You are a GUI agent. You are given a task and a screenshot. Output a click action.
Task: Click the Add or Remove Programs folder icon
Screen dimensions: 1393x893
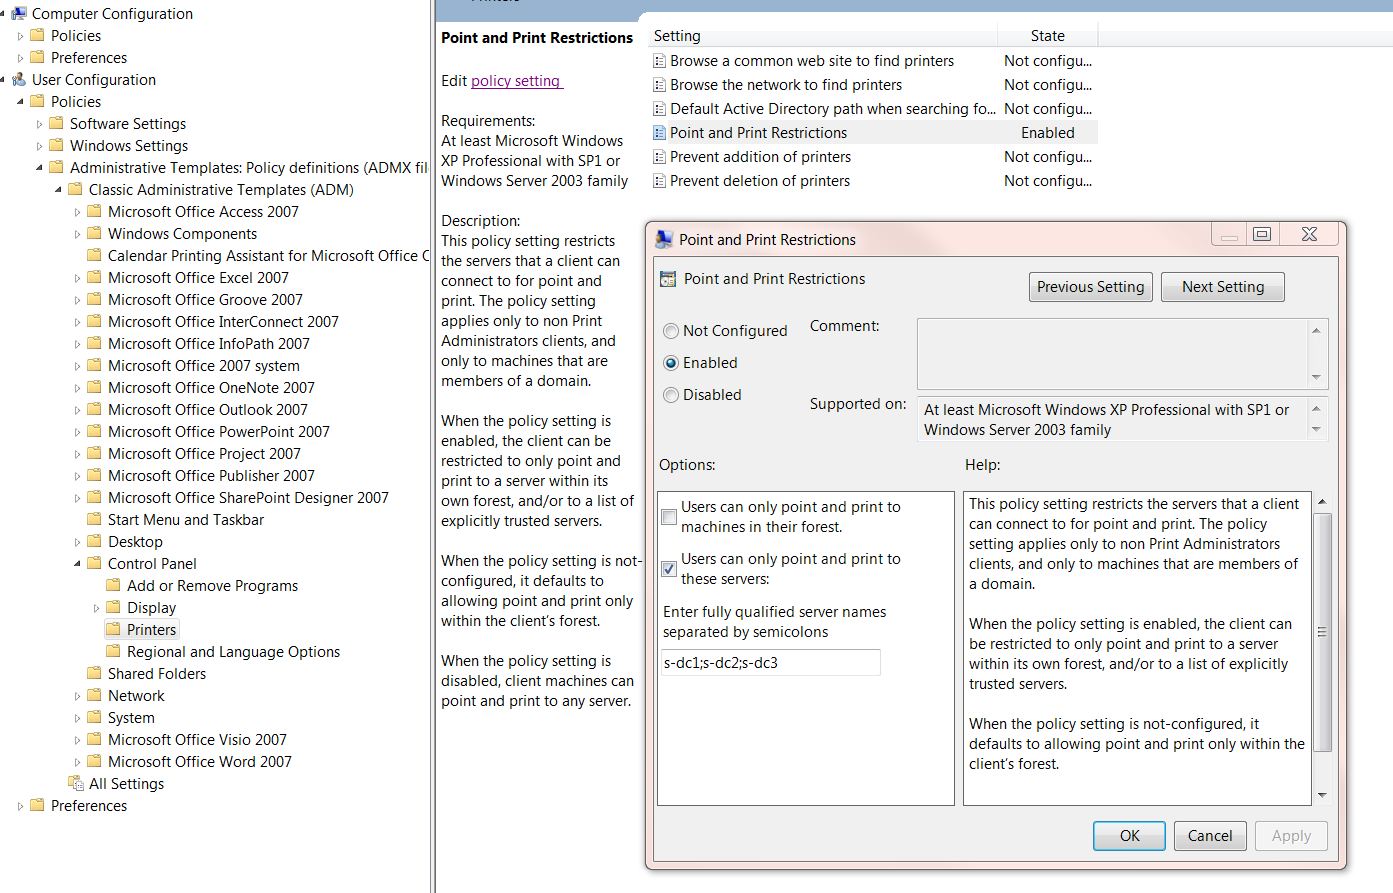pos(114,586)
